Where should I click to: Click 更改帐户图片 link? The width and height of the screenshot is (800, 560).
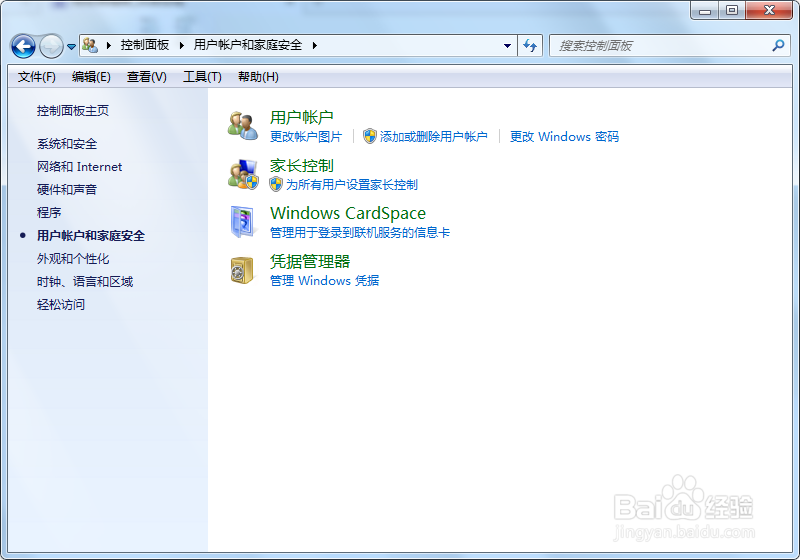[x=306, y=137]
